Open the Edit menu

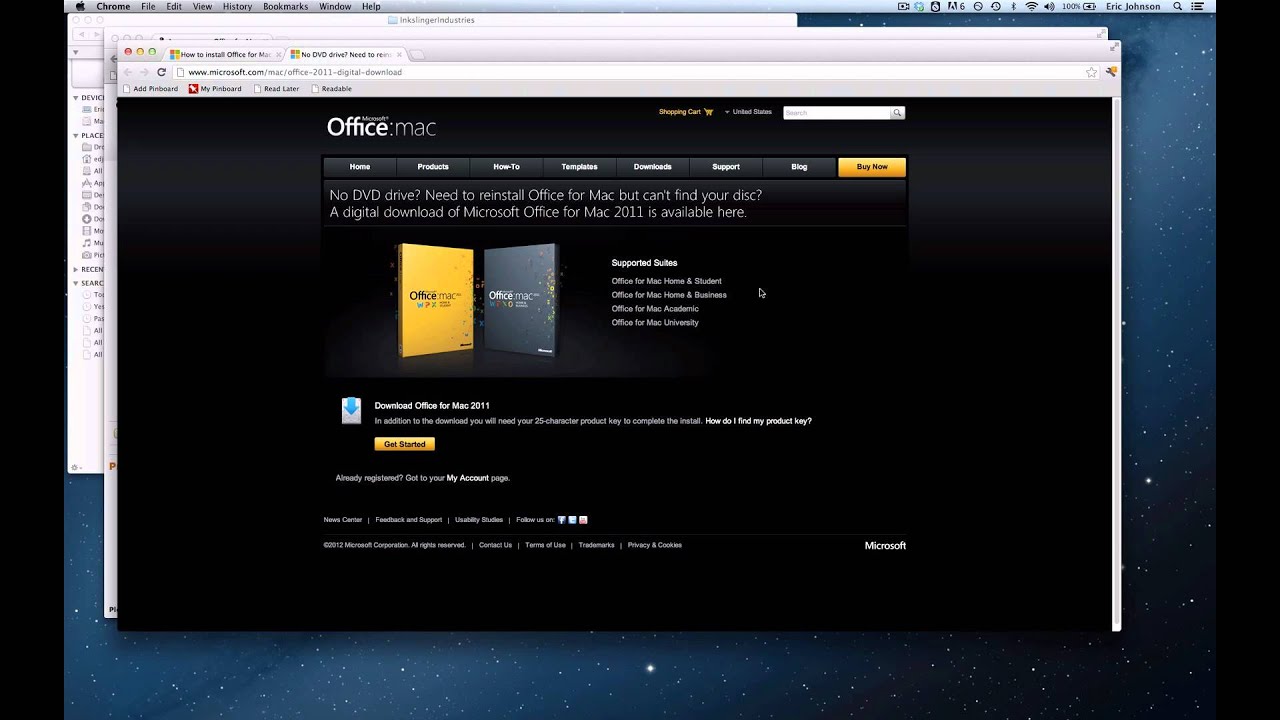tap(174, 6)
